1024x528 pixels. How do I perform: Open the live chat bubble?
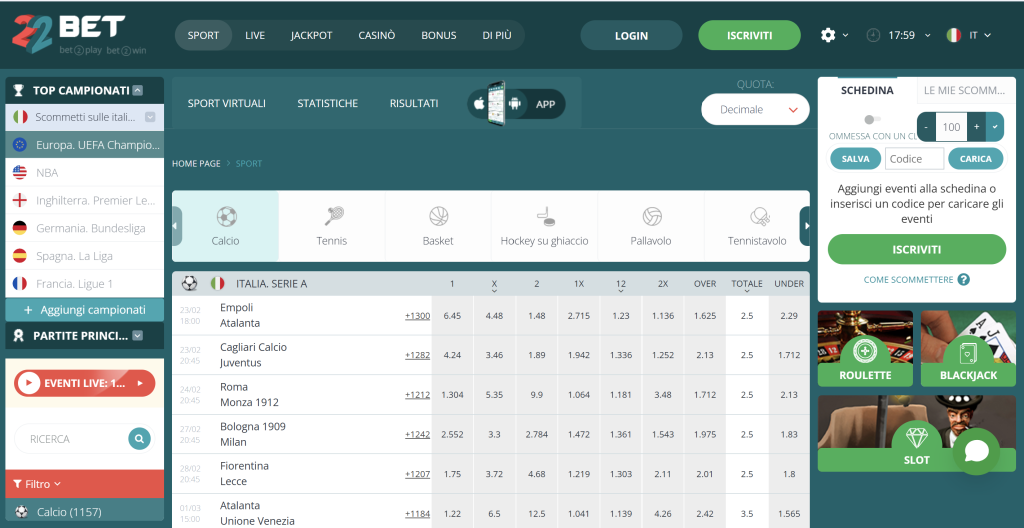point(976,451)
